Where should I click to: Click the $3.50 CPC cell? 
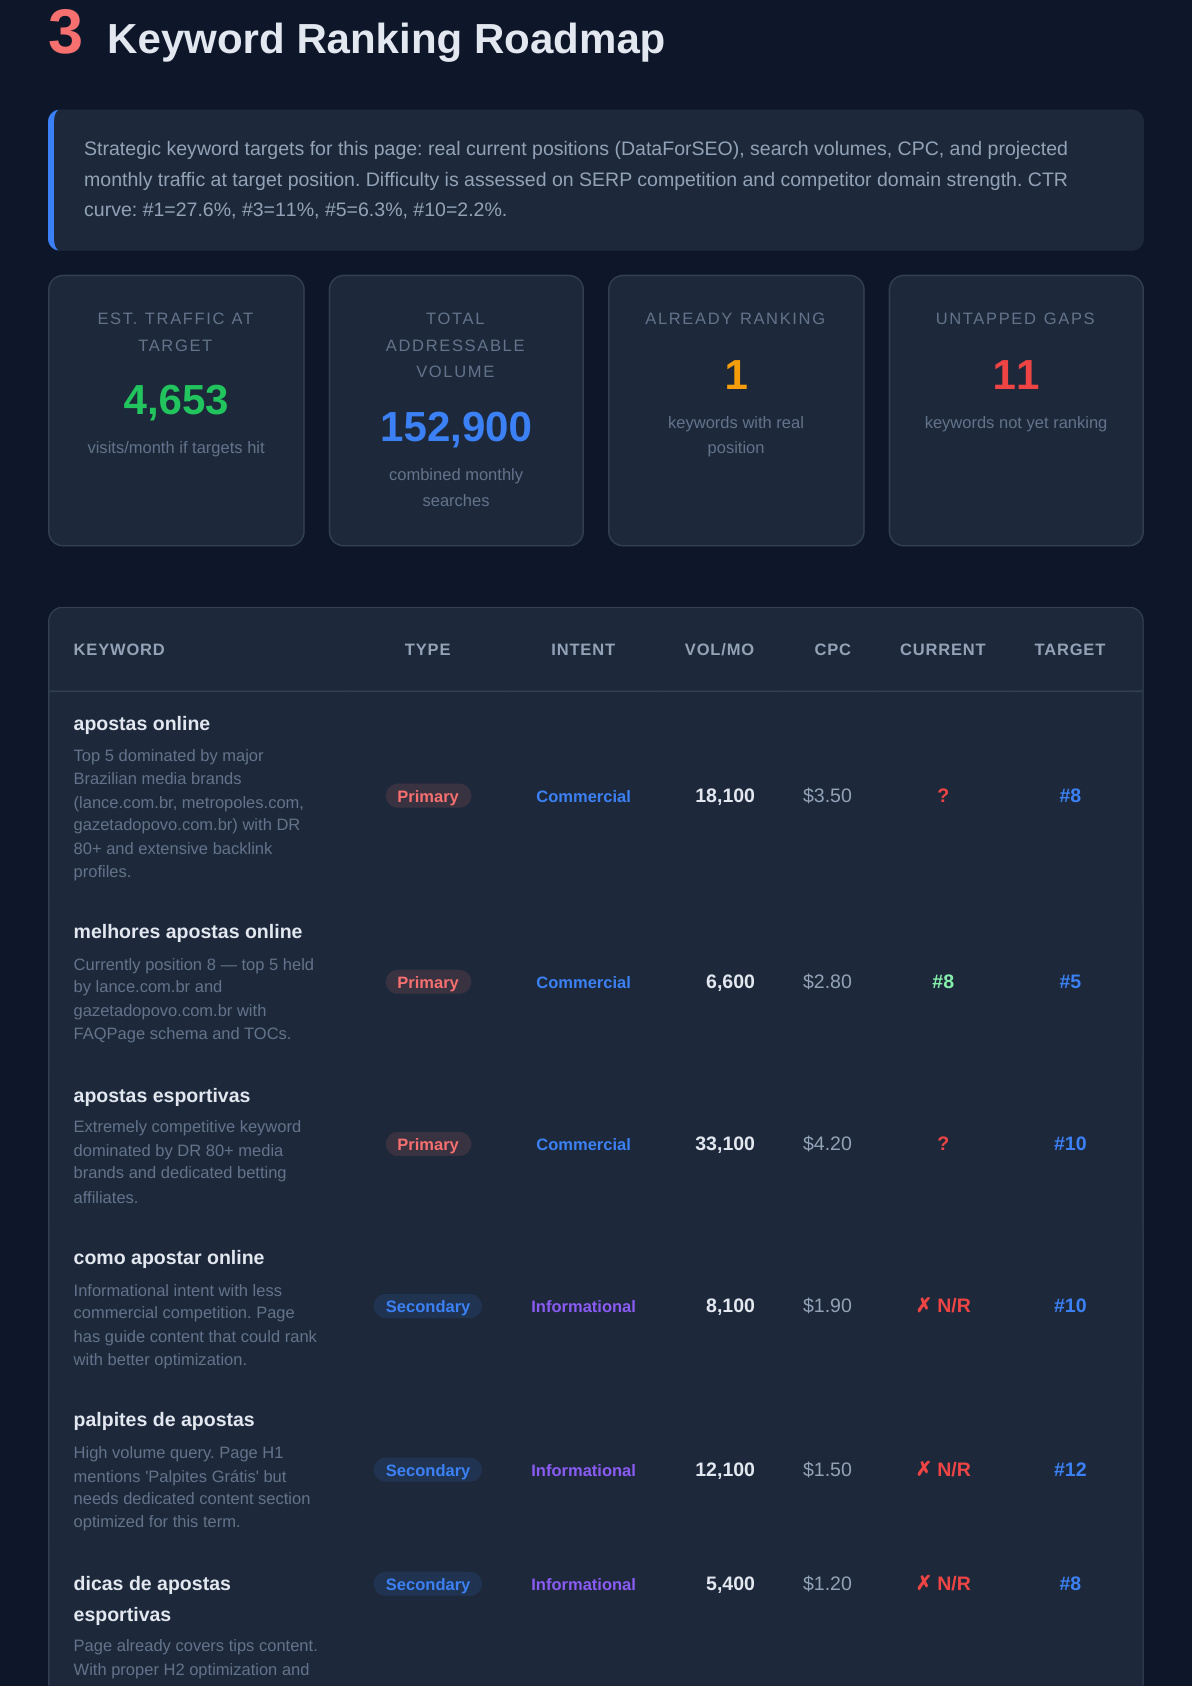(x=827, y=796)
